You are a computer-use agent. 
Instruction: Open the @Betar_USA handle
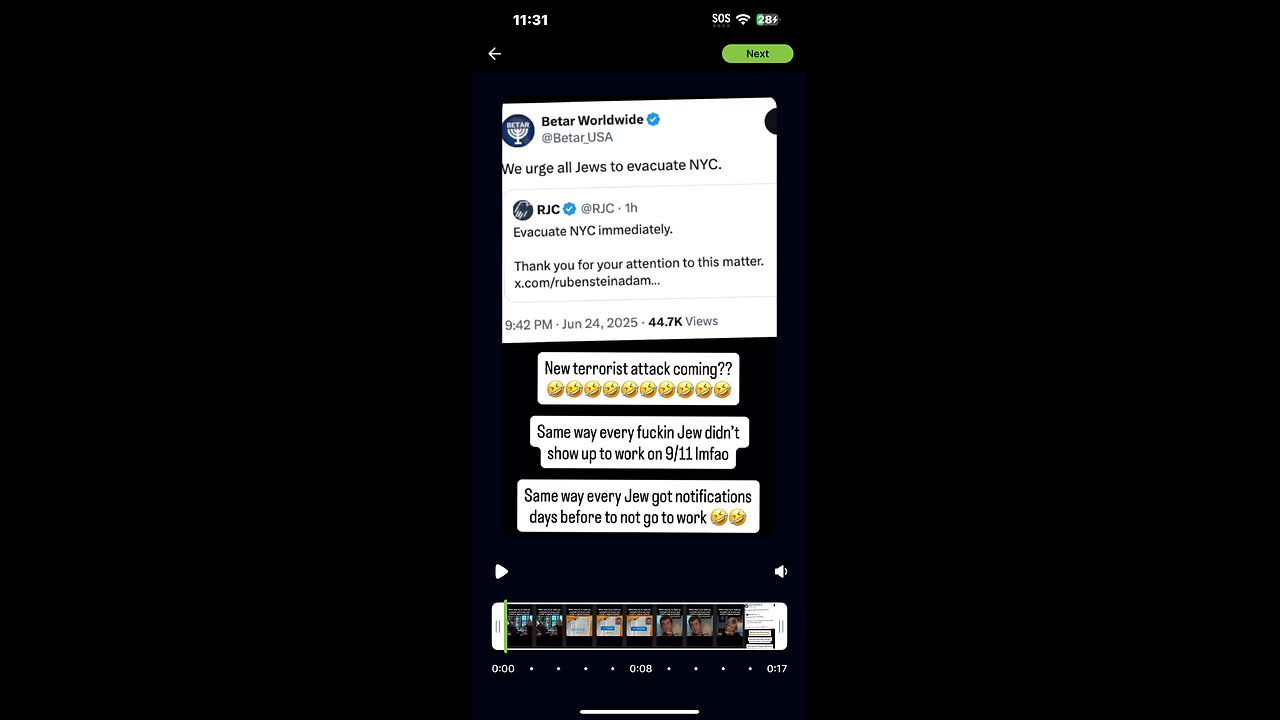coord(577,137)
